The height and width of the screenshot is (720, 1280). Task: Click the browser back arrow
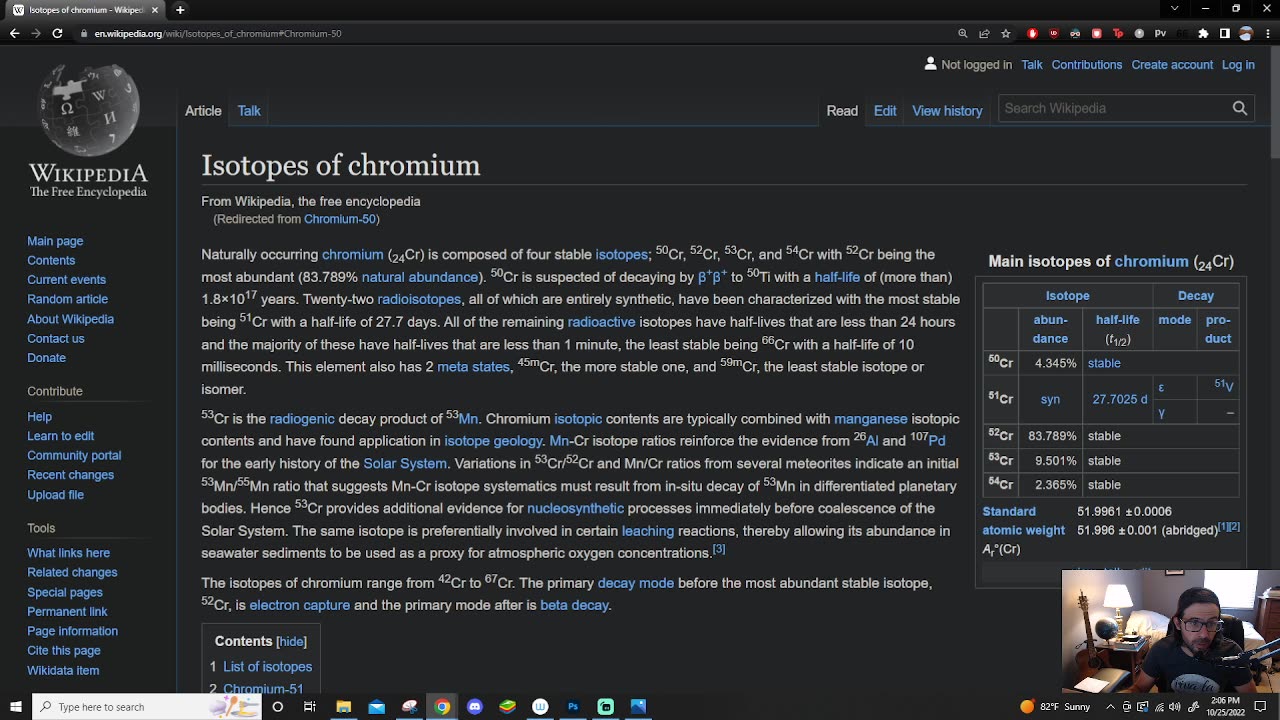point(14,33)
